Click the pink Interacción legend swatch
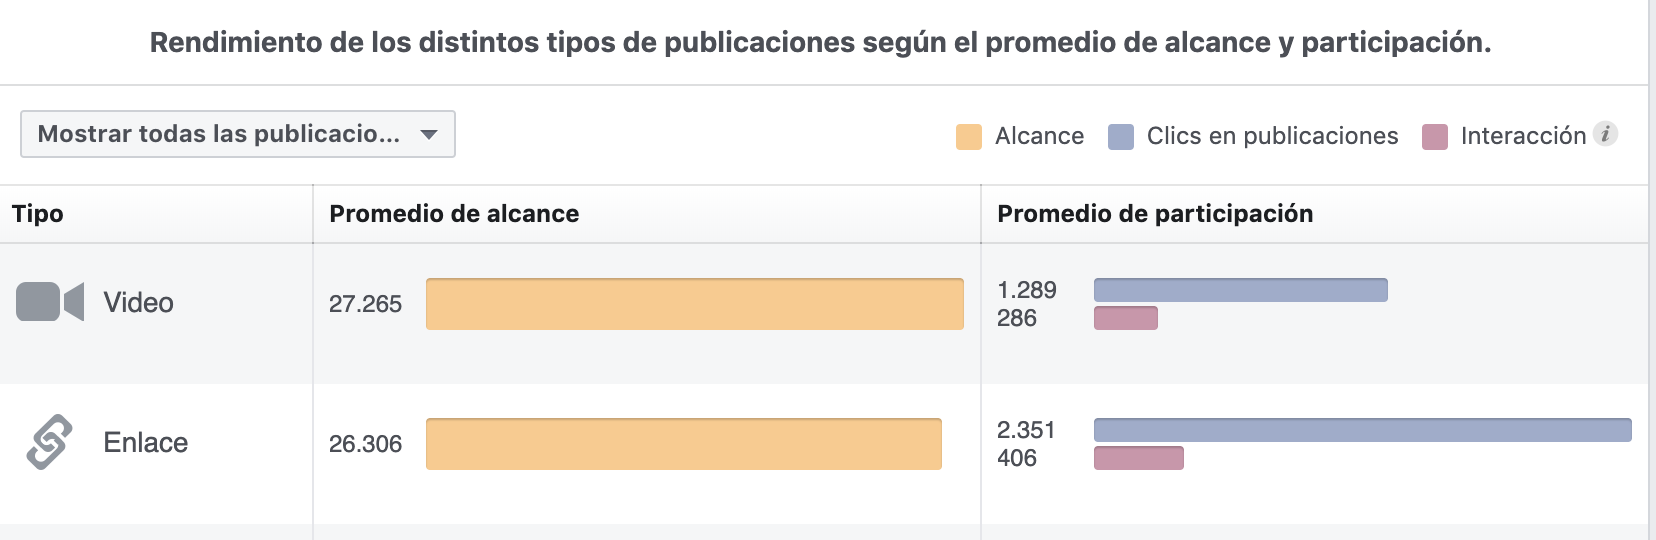The height and width of the screenshot is (540, 1656). point(1435,137)
